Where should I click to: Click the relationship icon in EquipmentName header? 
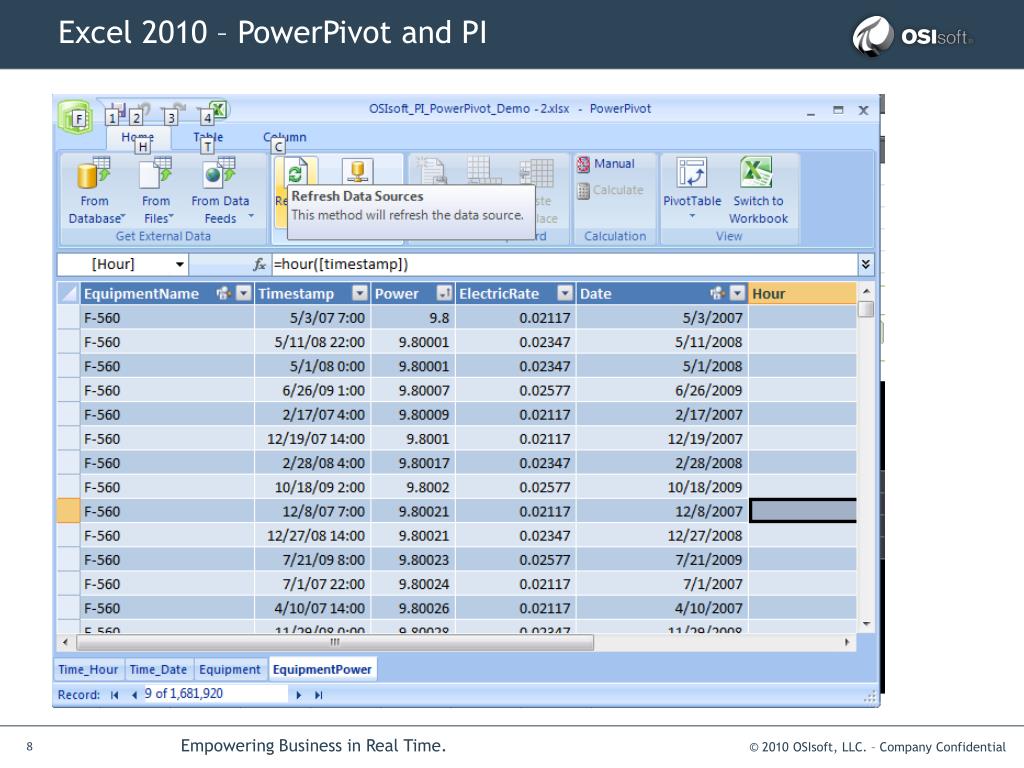click(x=223, y=293)
